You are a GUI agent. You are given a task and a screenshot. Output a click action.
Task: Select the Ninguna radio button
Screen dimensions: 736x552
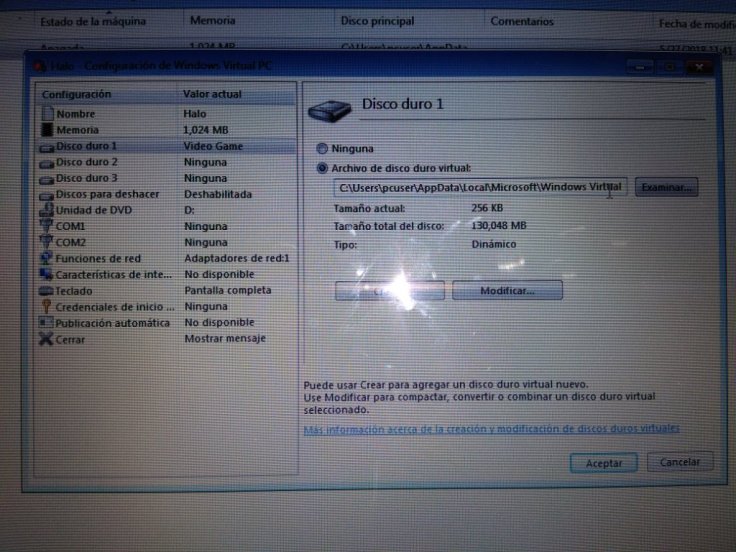[x=322, y=149]
